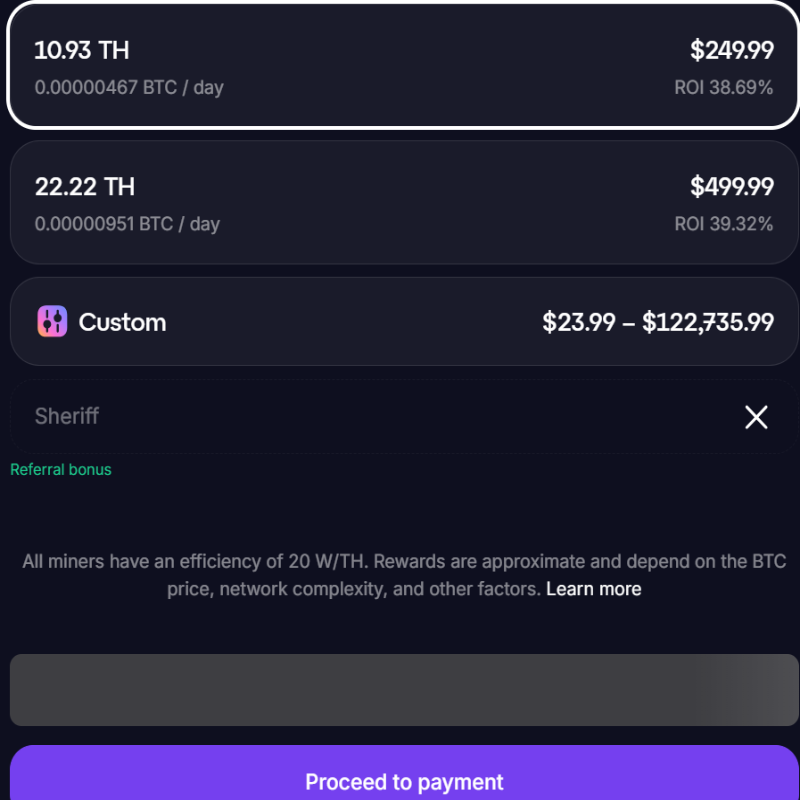Click the ROI 38.69% text

723,88
